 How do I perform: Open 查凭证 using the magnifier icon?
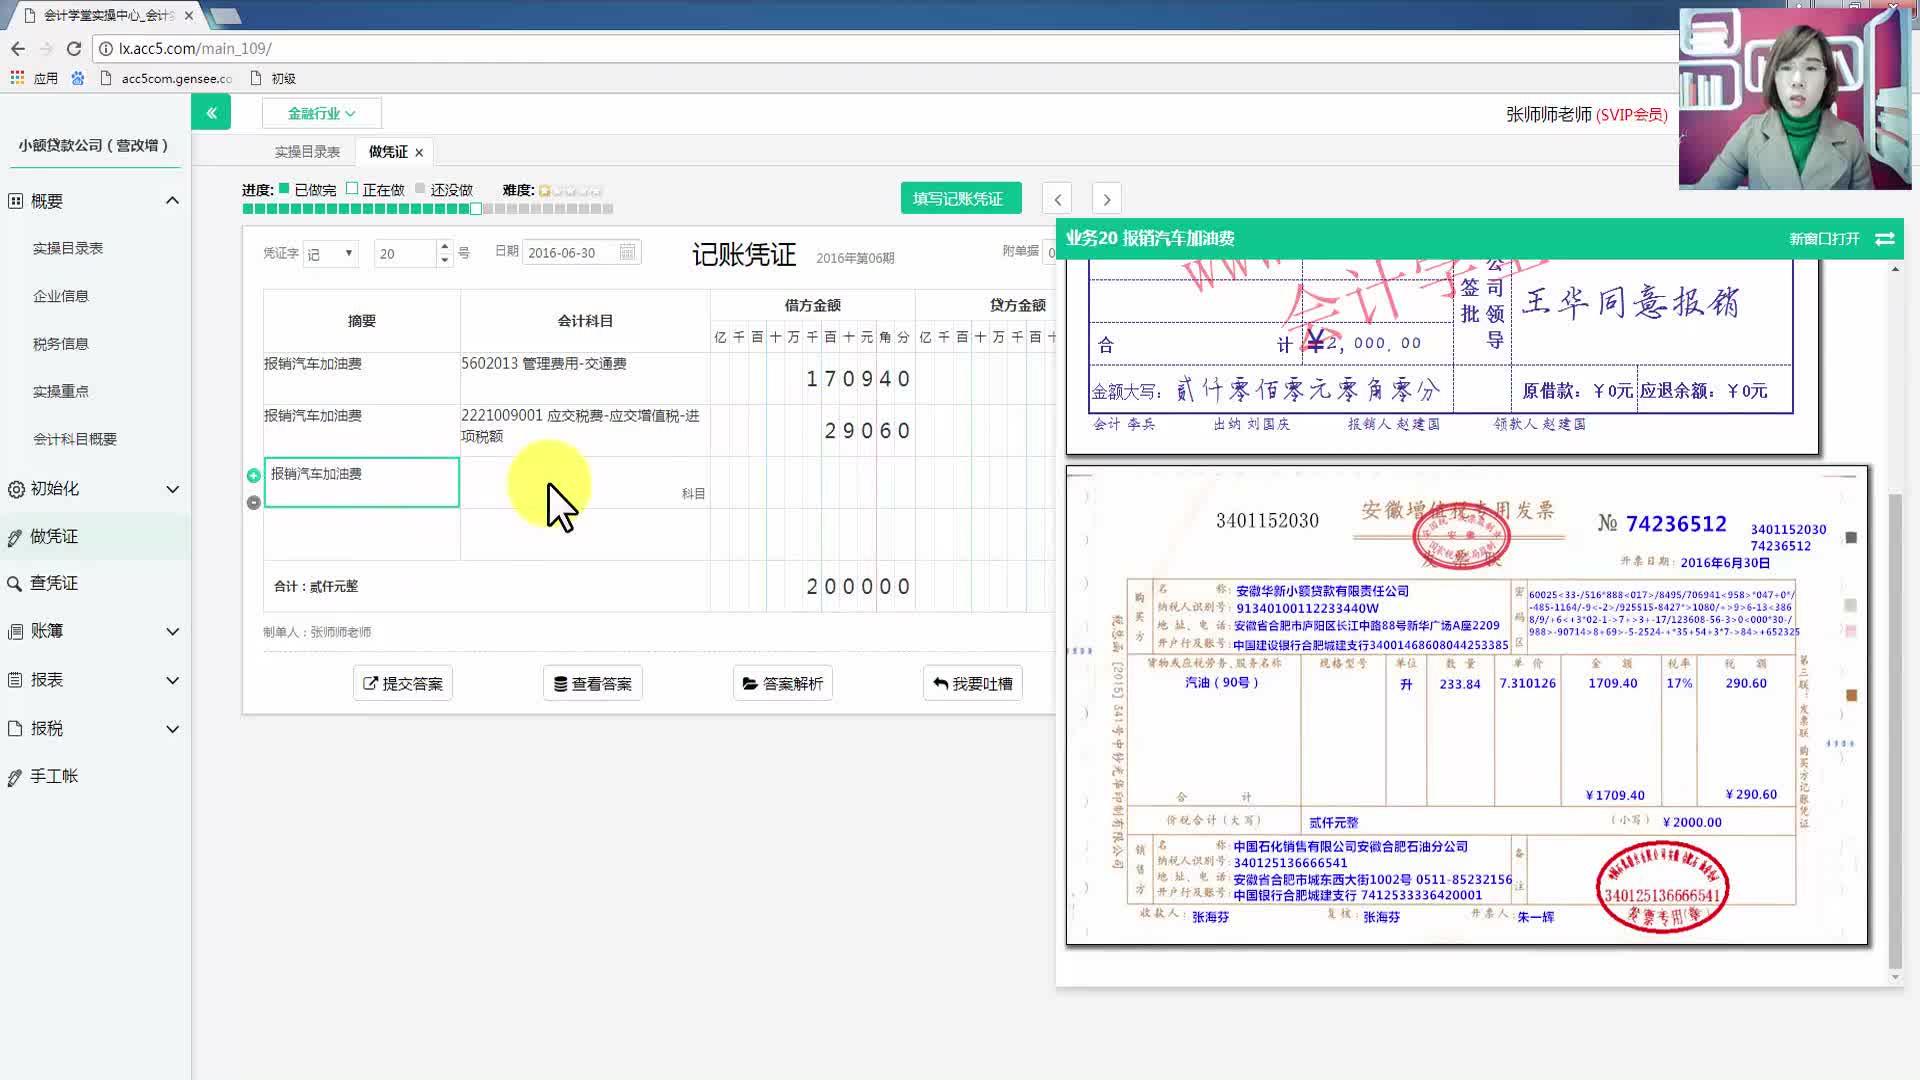pos(14,583)
